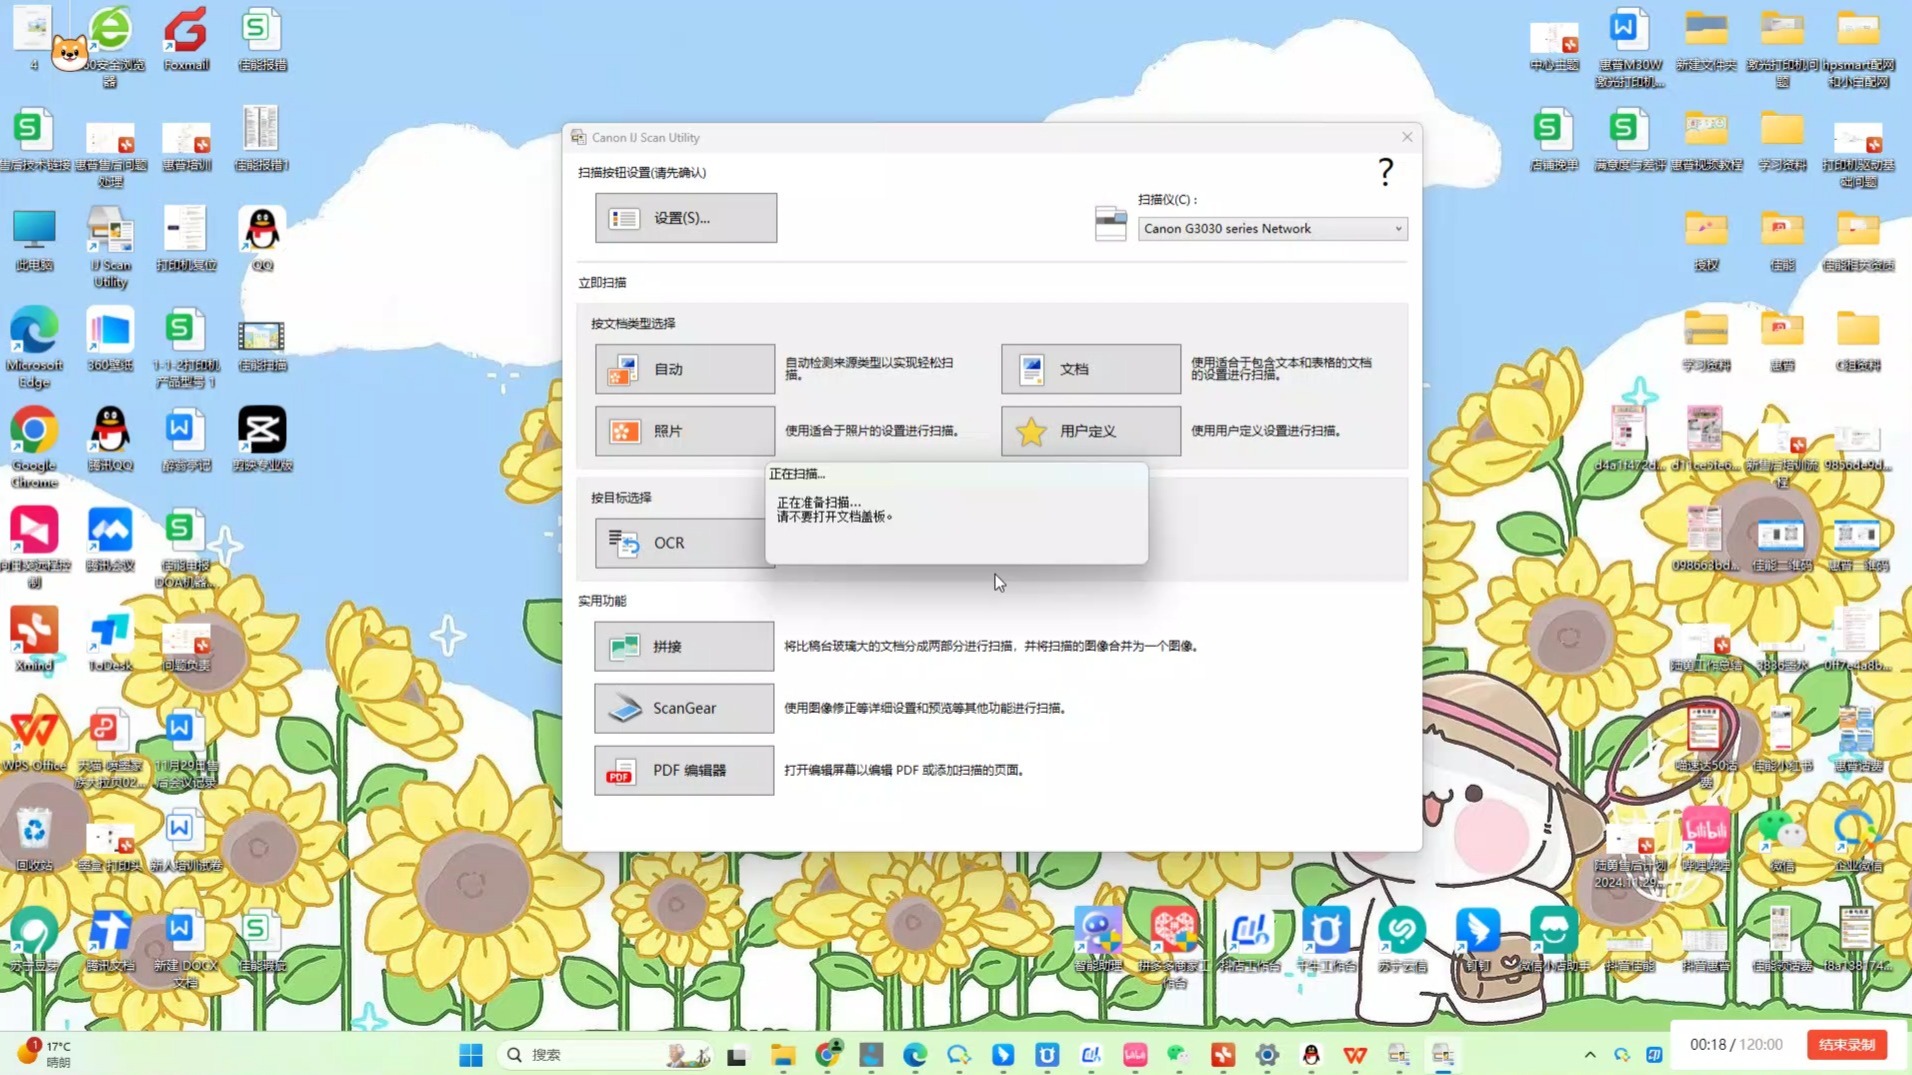Viewport: 1912px width, 1075px height.
Task: Click the 结束录制 recording button
Action: coord(1845,1043)
